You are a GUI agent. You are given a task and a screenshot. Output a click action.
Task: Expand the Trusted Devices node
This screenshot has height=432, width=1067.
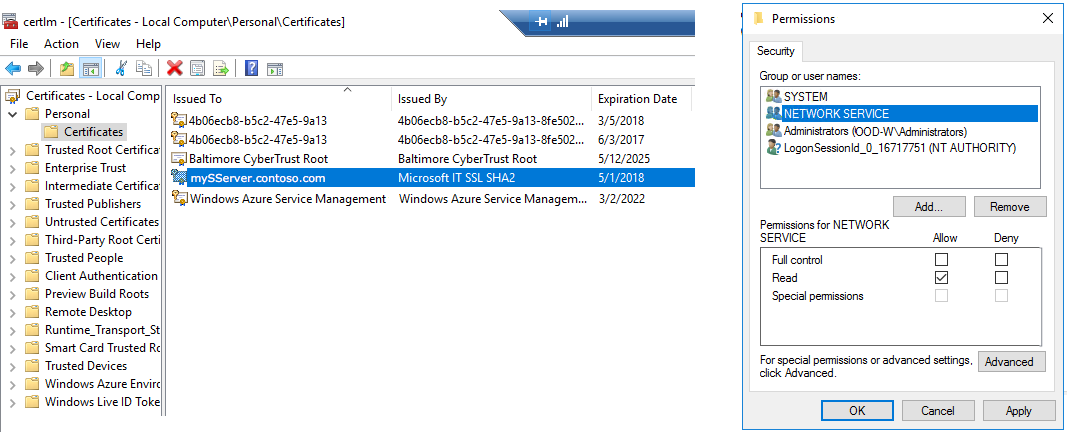[x=12, y=366]
